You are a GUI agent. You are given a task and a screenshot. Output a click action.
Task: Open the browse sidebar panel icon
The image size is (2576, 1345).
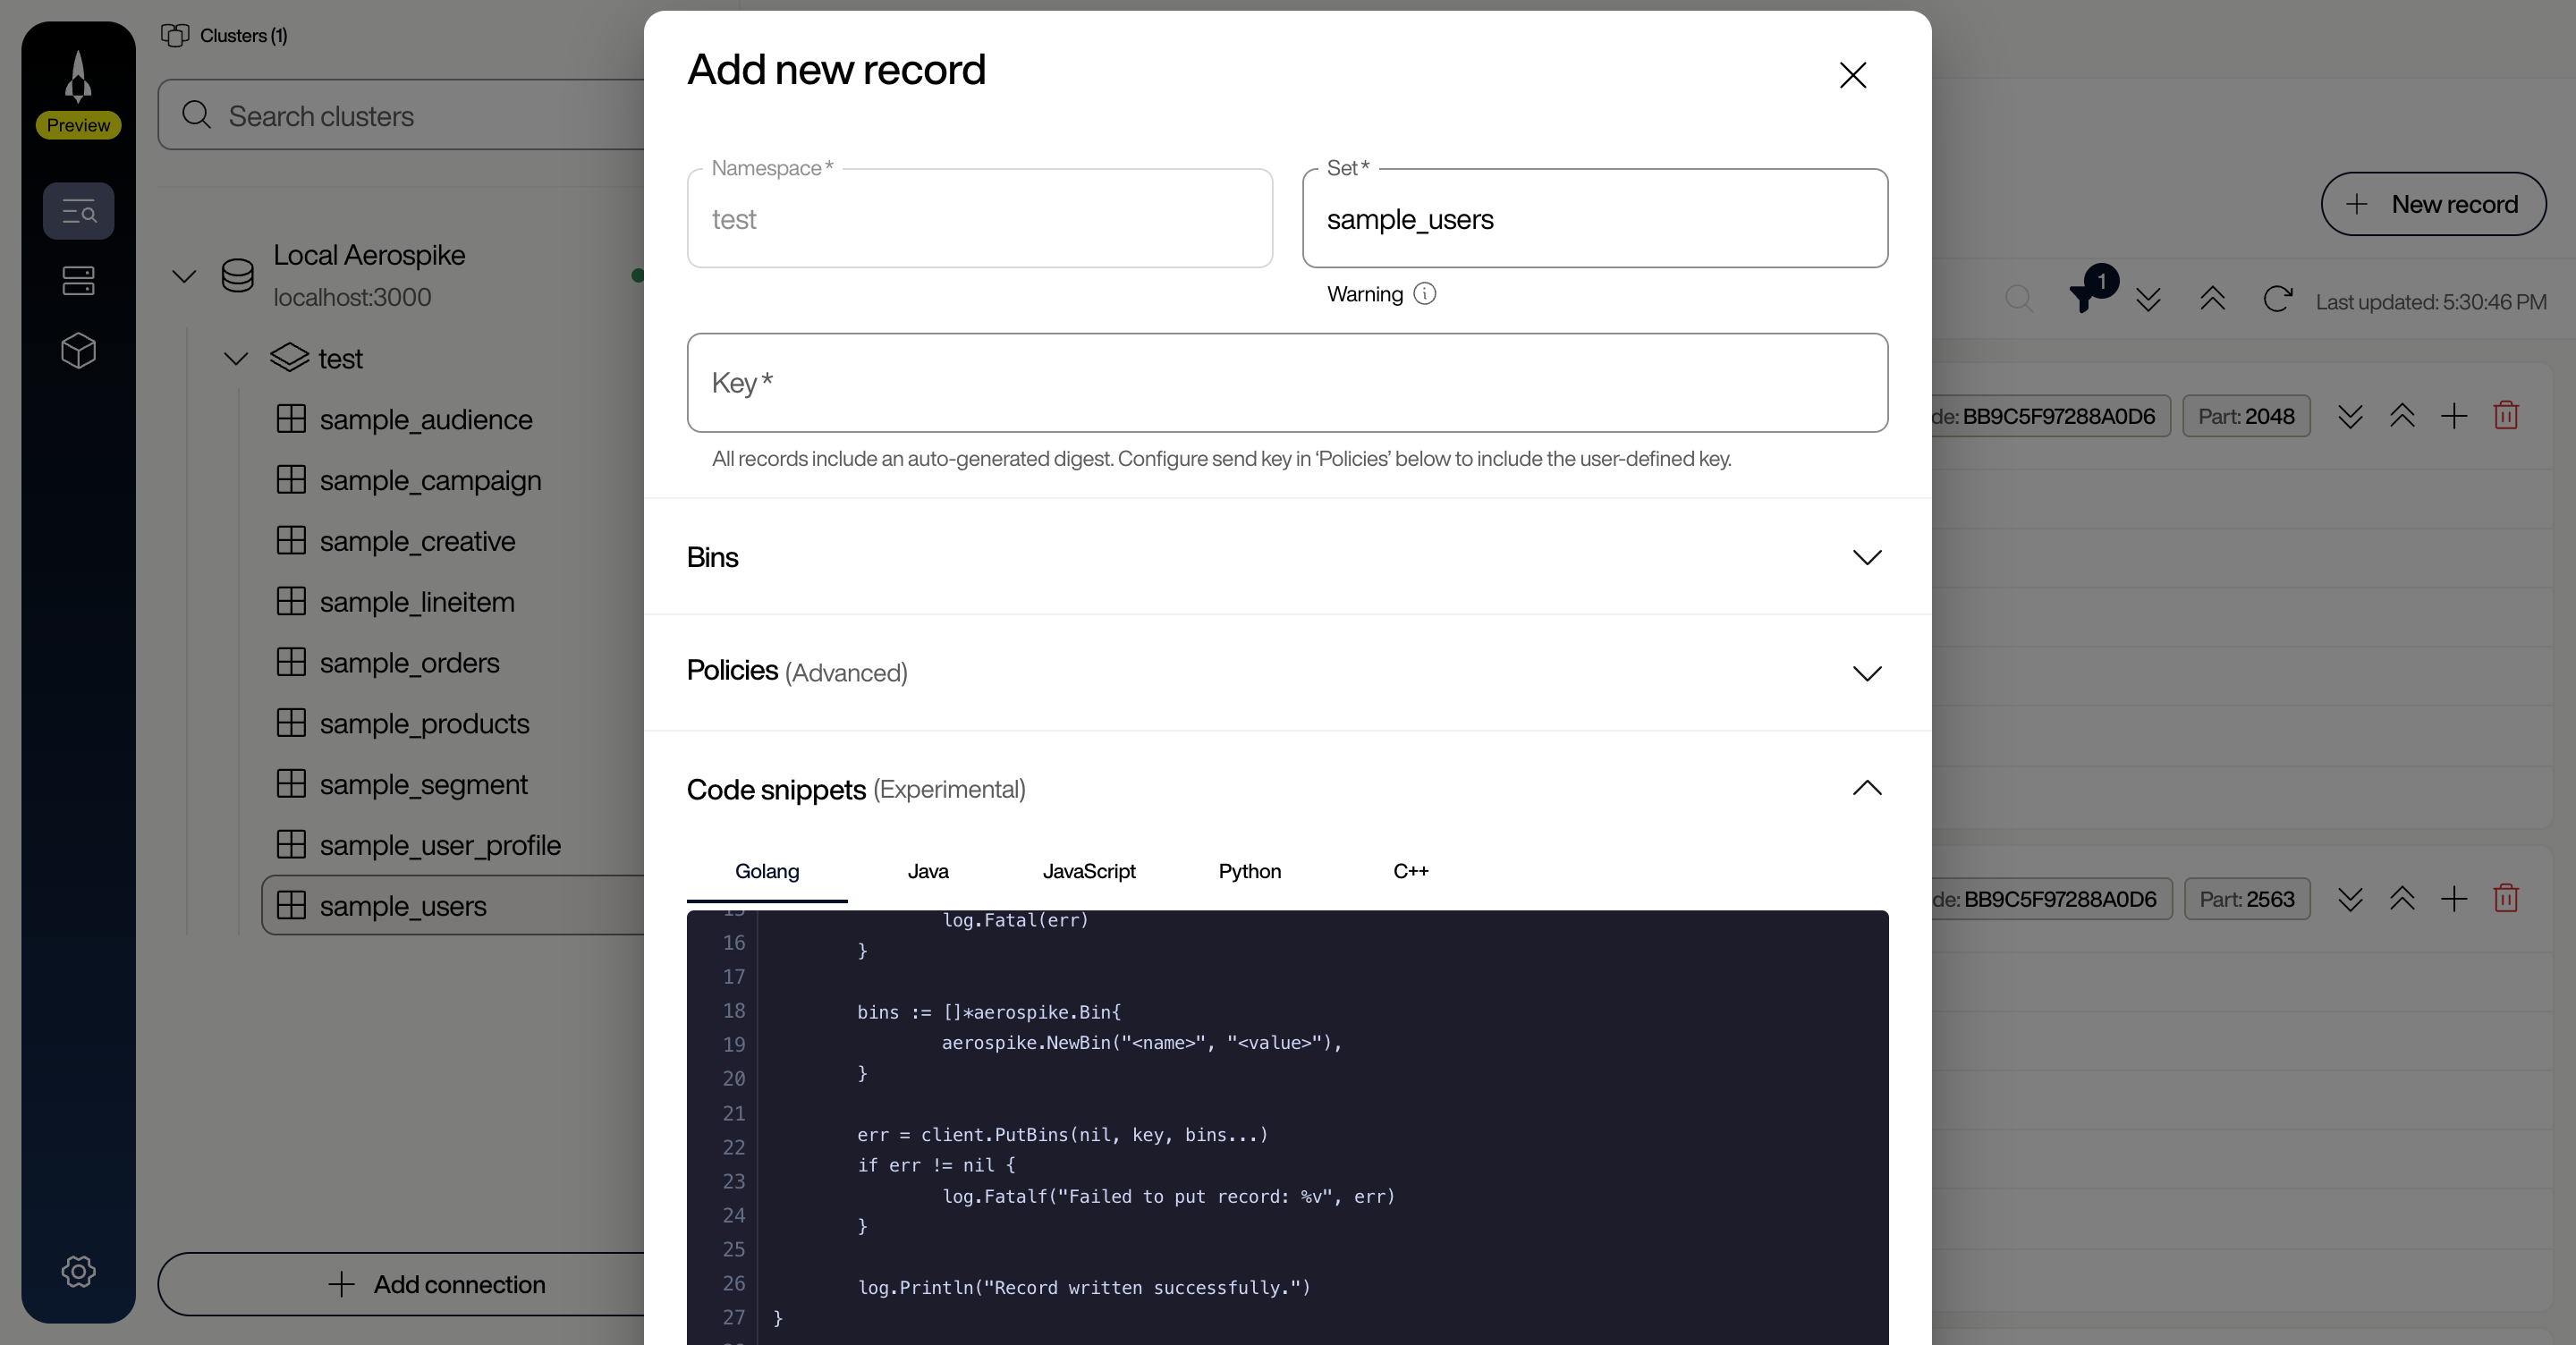pos(78,211)
